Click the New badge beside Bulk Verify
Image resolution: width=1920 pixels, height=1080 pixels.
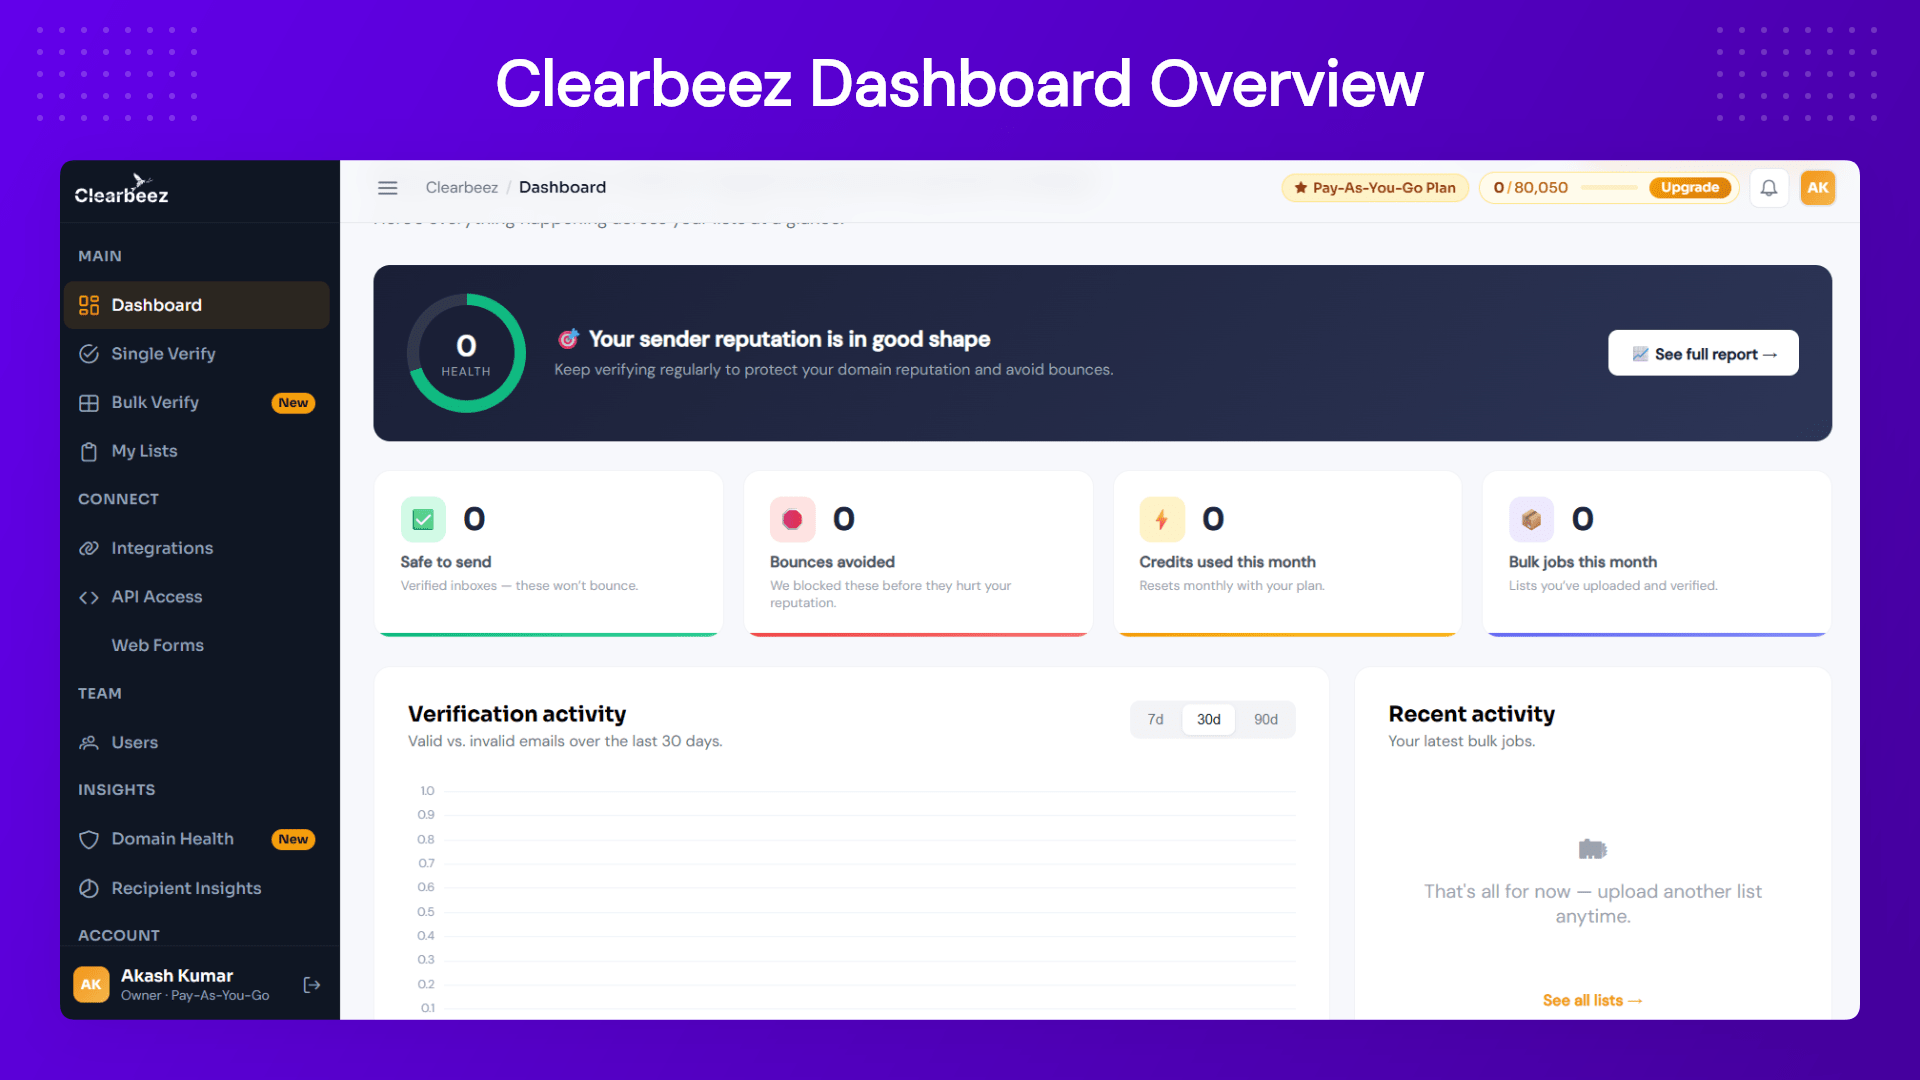tap(293, 403)
